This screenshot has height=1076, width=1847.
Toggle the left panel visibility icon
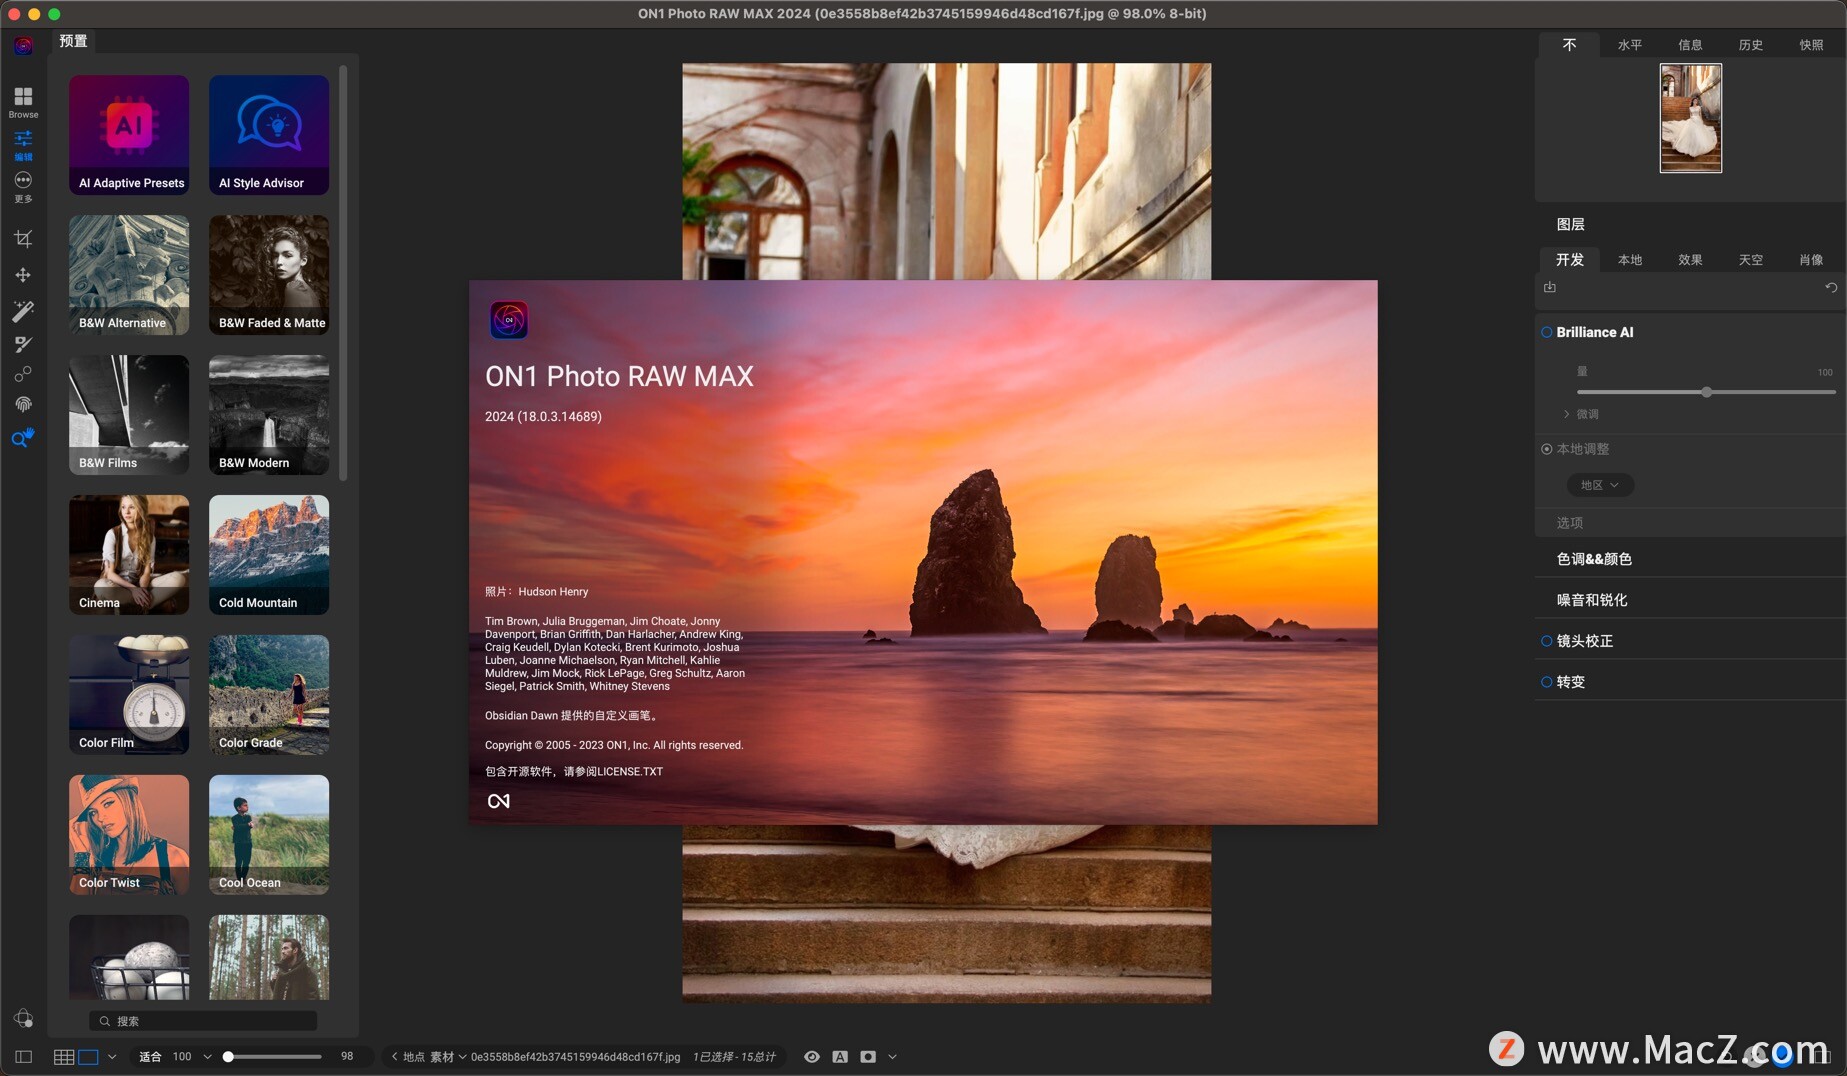pyautogui.click(x=24, y=1056)
